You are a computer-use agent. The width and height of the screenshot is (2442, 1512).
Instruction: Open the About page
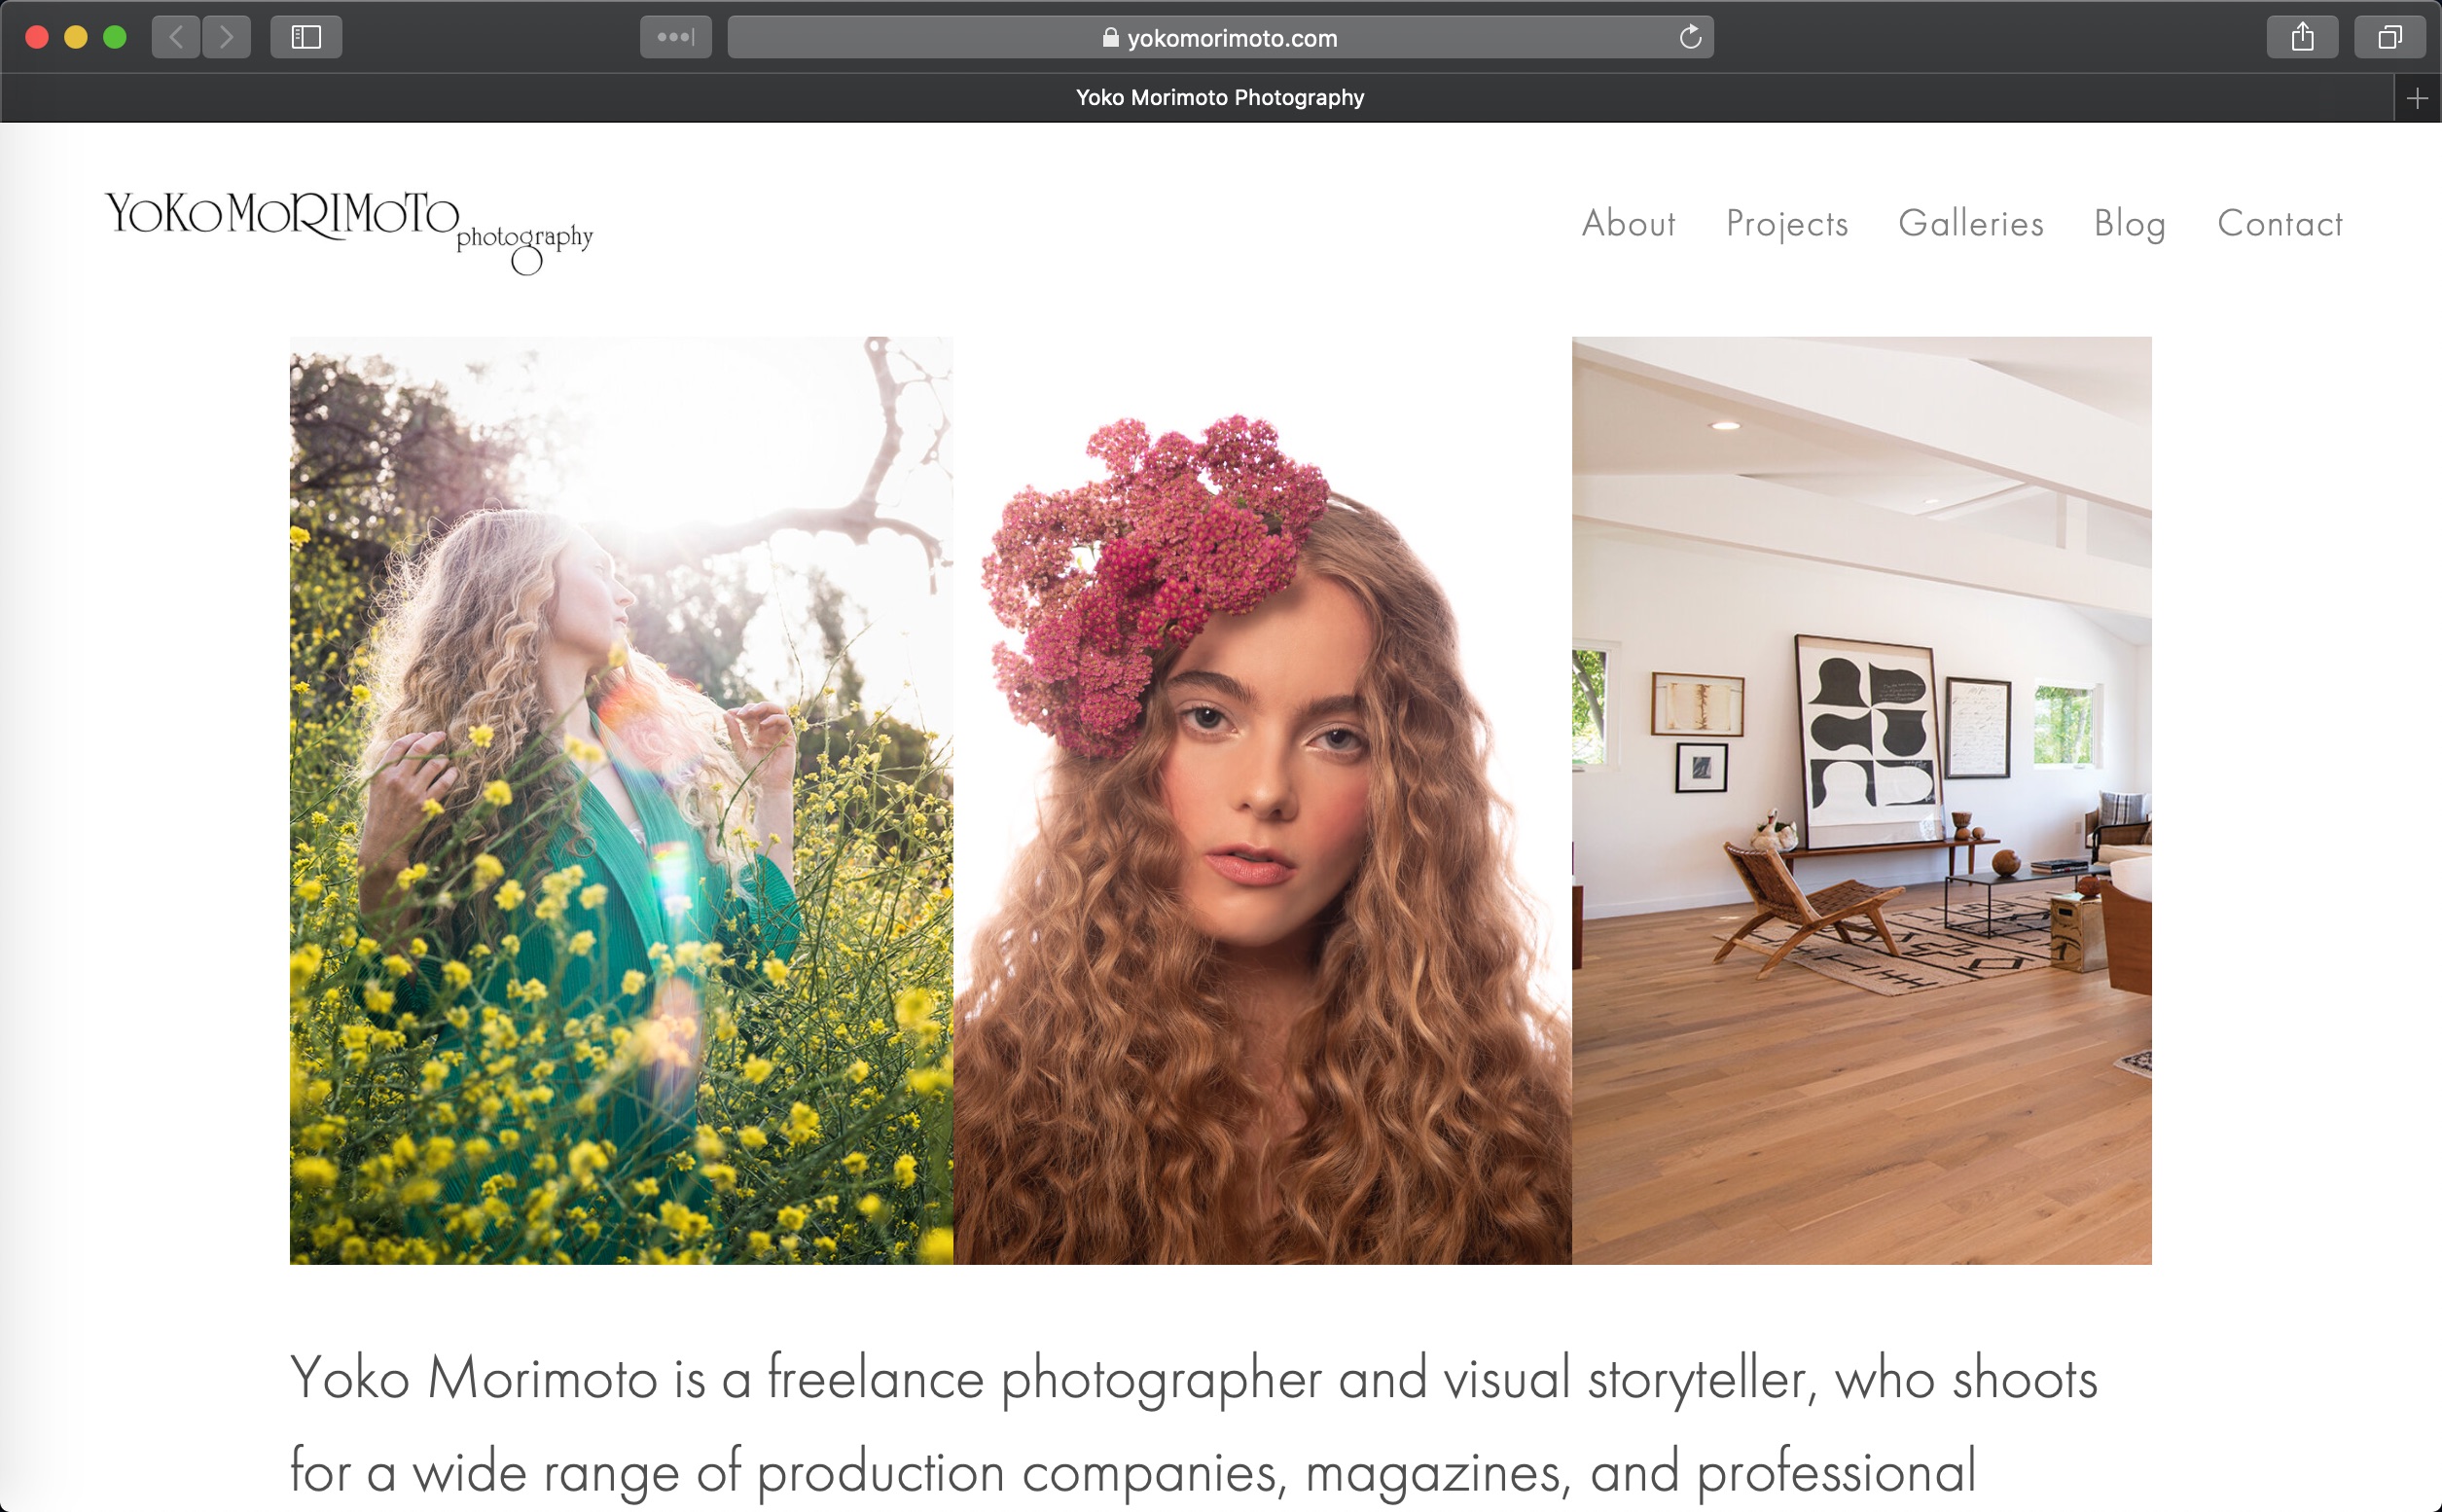(1628, 223)
